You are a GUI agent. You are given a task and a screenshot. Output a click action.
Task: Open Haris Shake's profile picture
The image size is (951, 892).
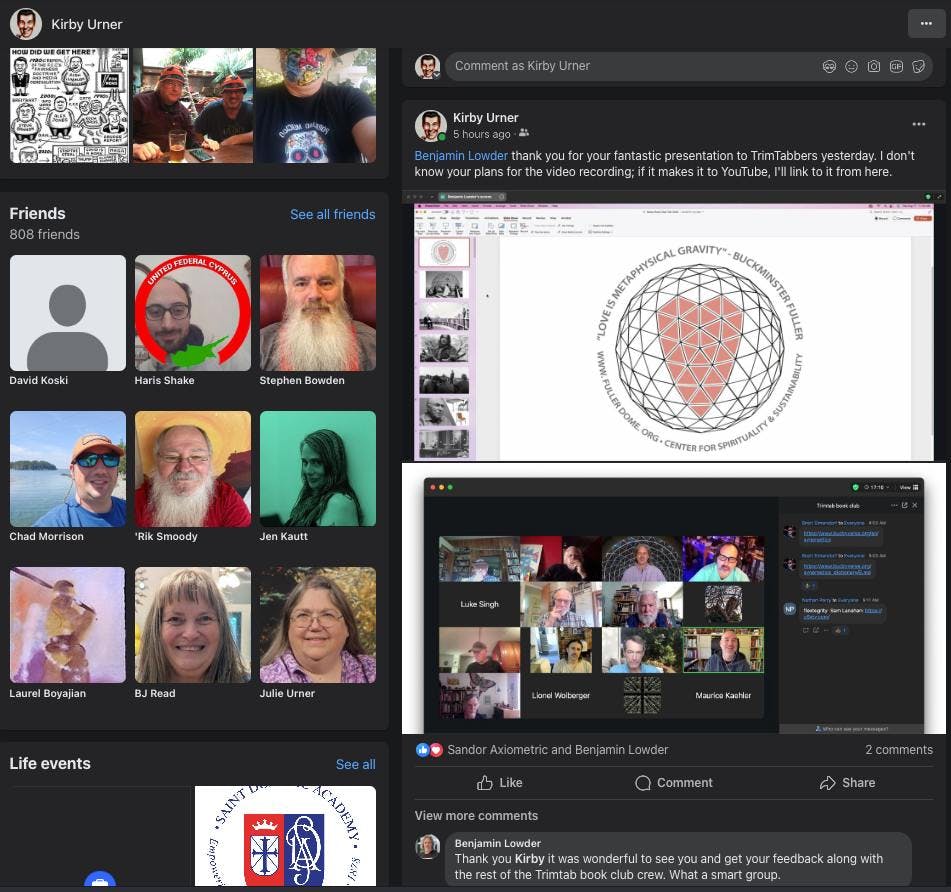[193, 313]
